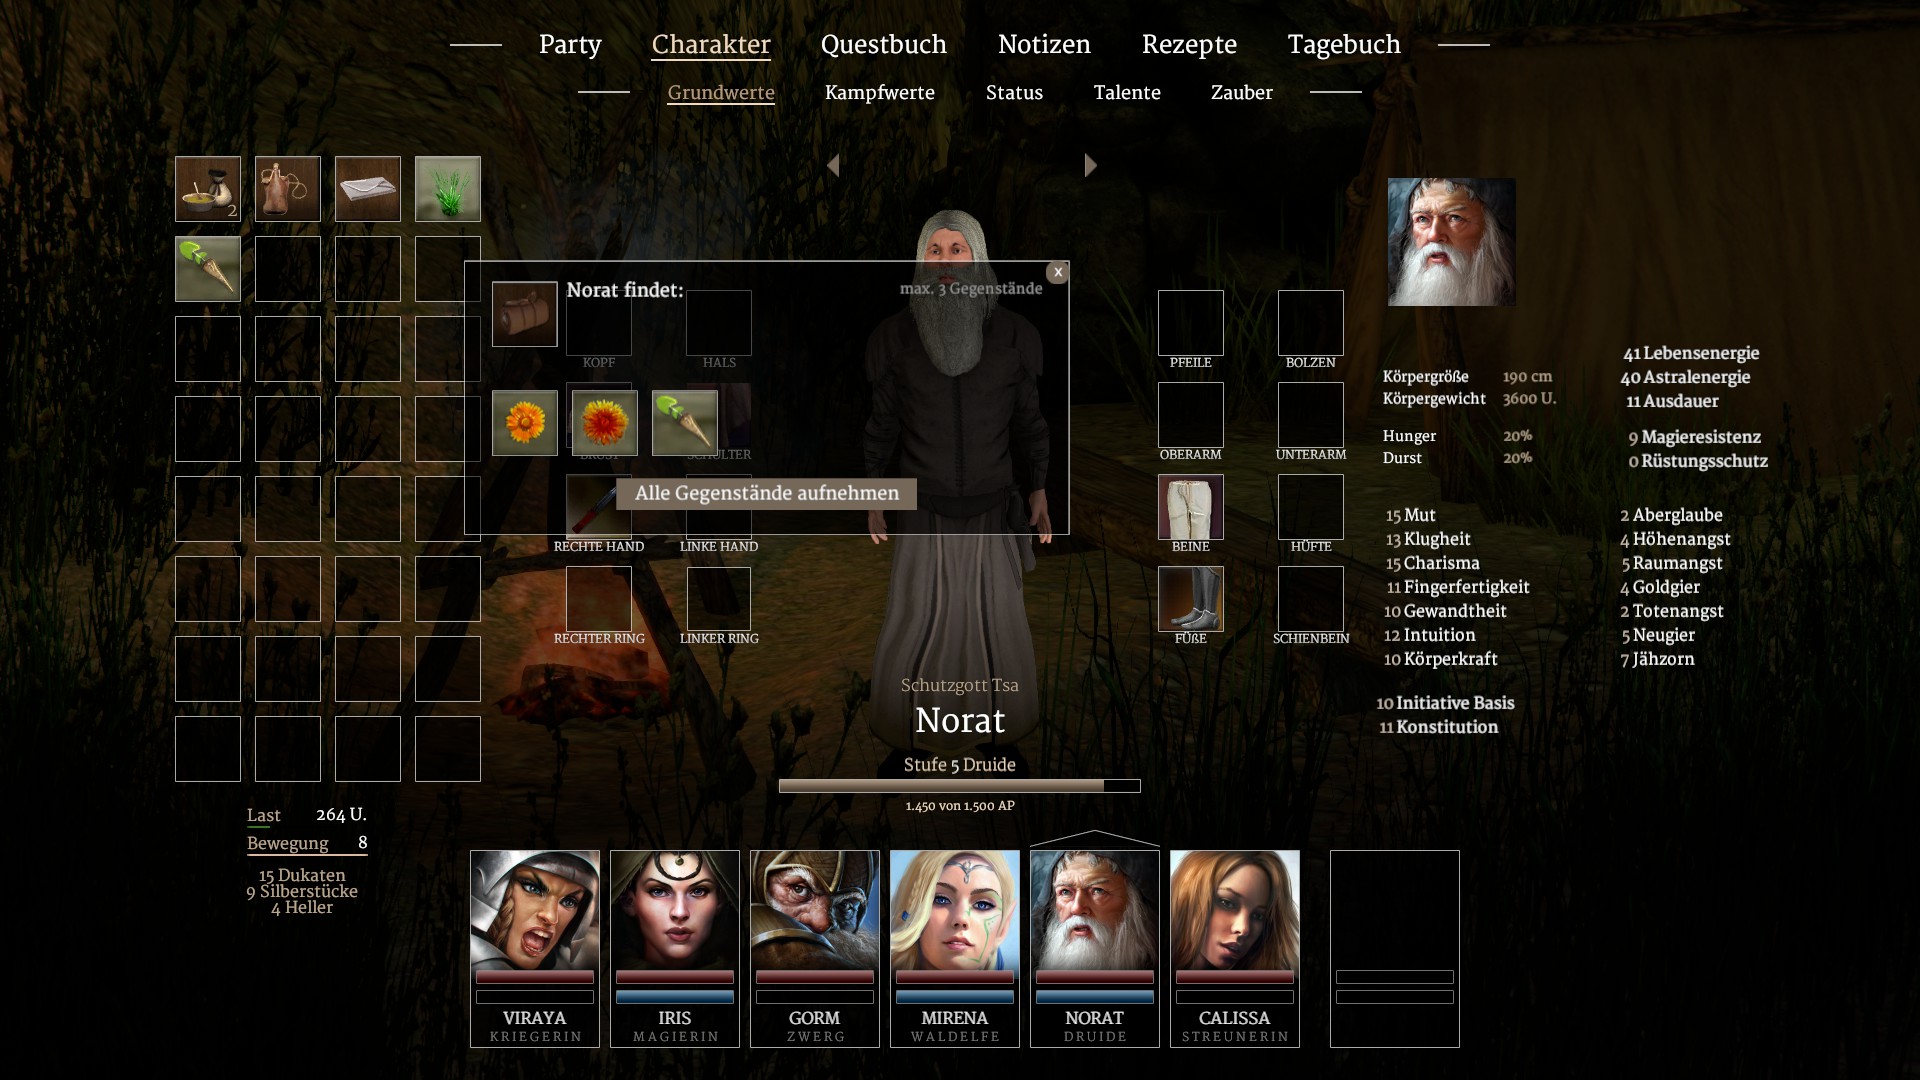Select the green grass herb inventory item
The image size is (1920, 1080).
(448, 189)
